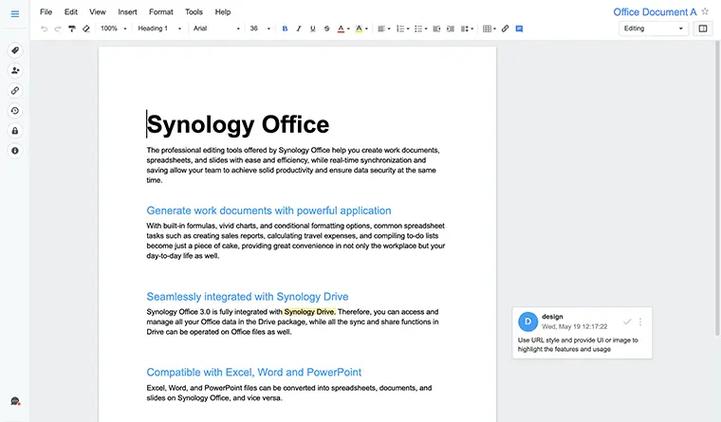Open the 100% zoom dropdown
Image resolution: width=721 pixels, height=422 pixels.
click(113, 29)
